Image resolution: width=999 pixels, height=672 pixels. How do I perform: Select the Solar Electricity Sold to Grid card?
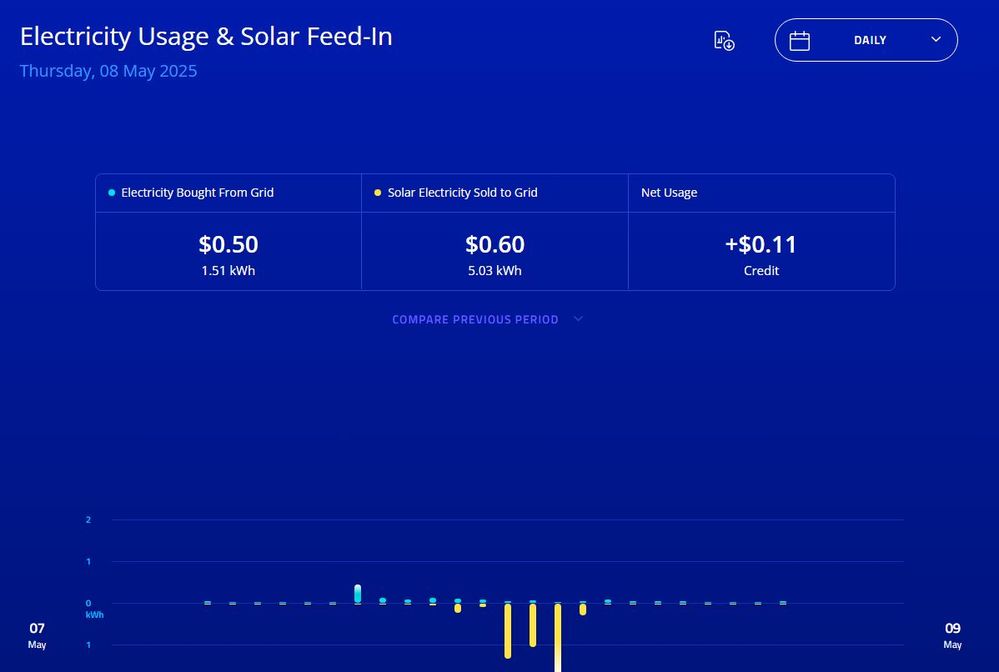click(x=495, y=232)
